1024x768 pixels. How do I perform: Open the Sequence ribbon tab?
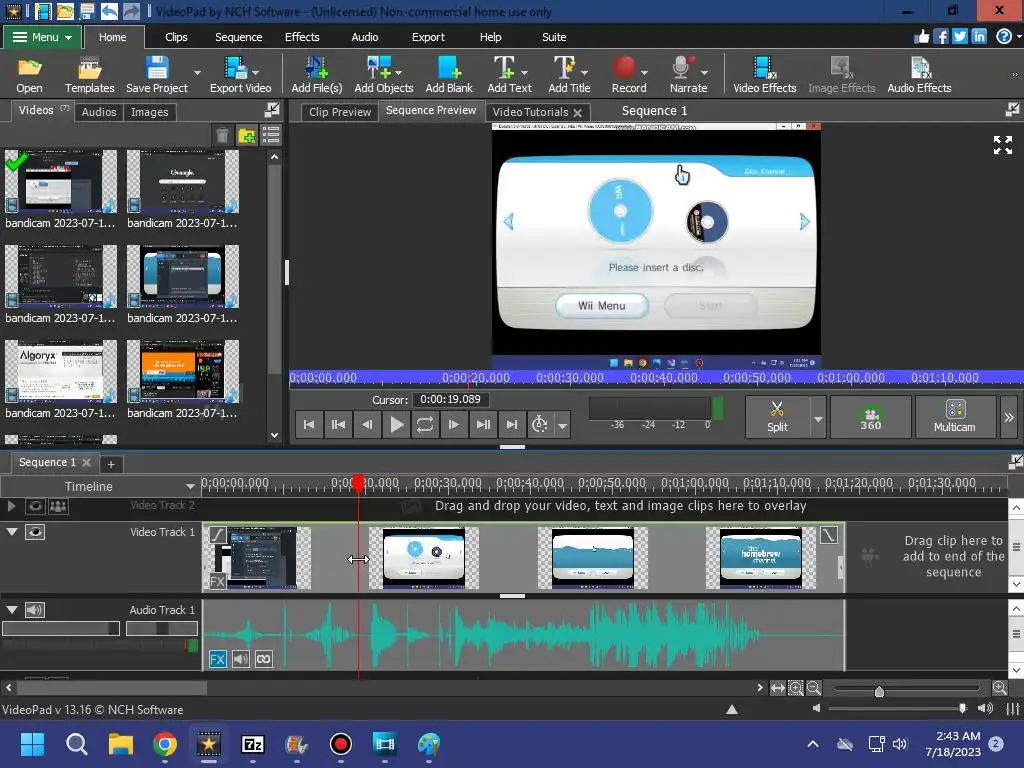point(238,37)
